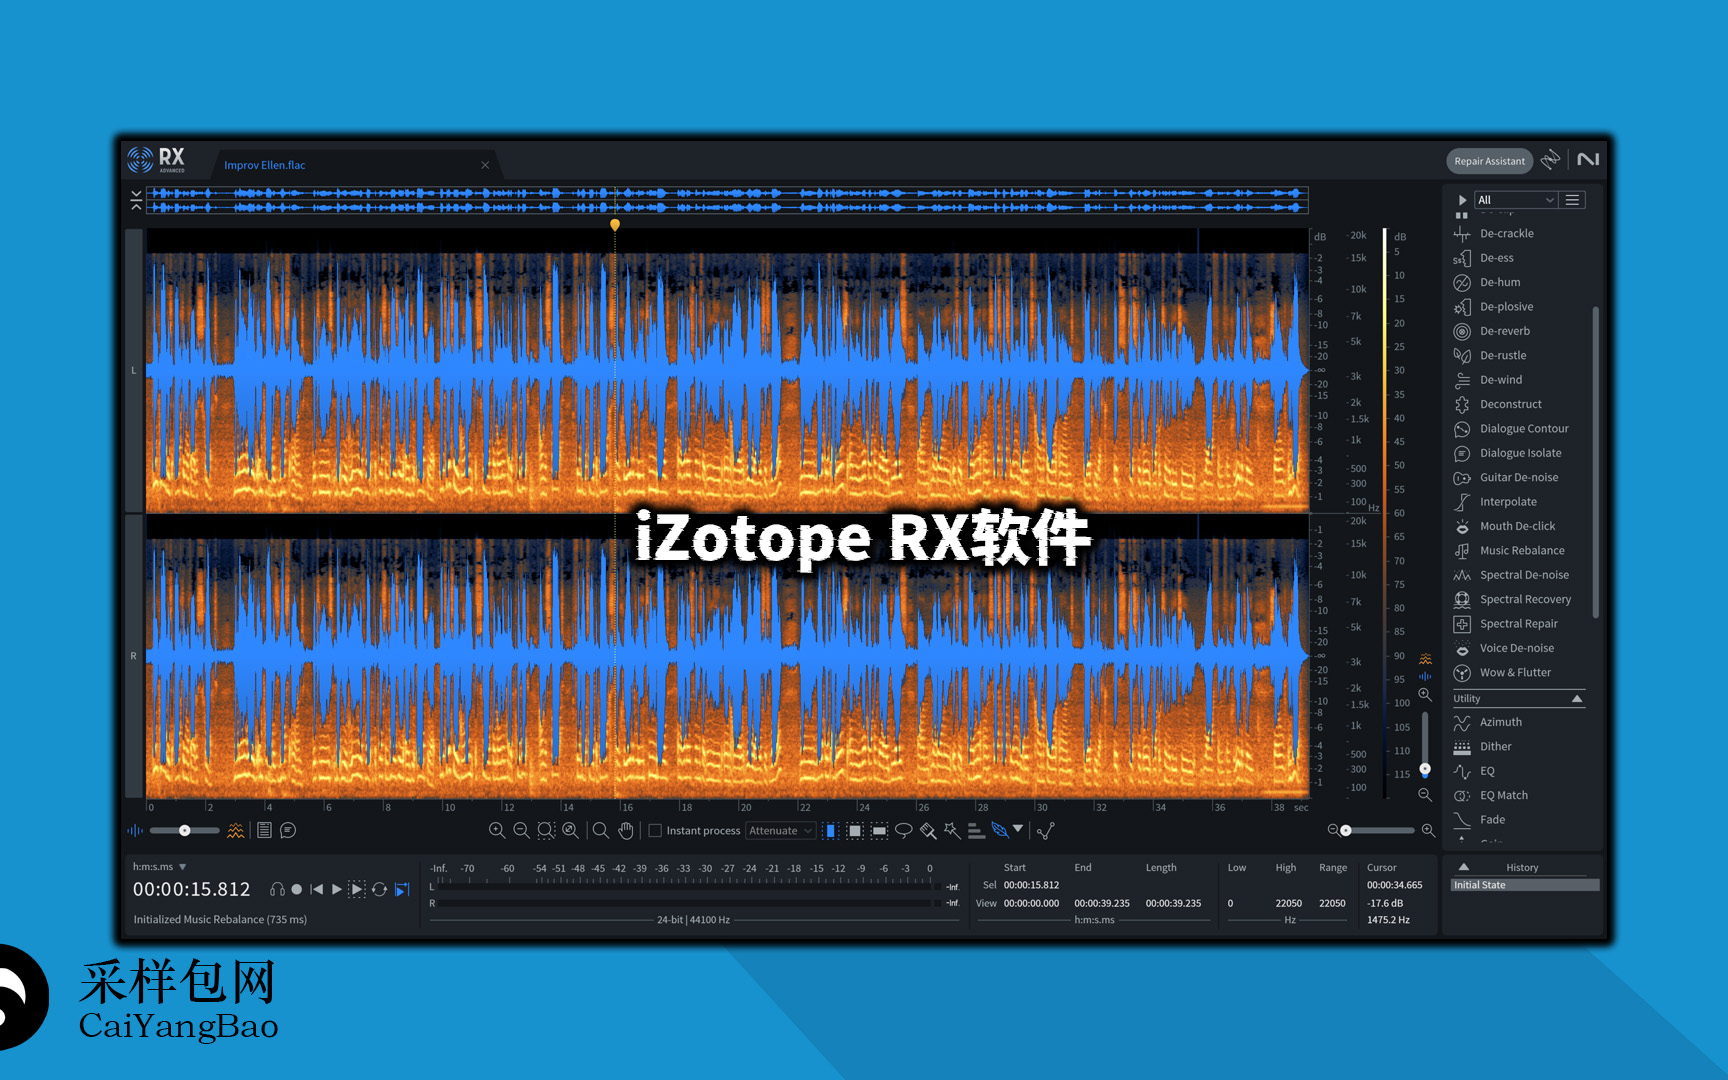
Task: Adjust the horizontal zoom slider
Action: pos(1378,831)
